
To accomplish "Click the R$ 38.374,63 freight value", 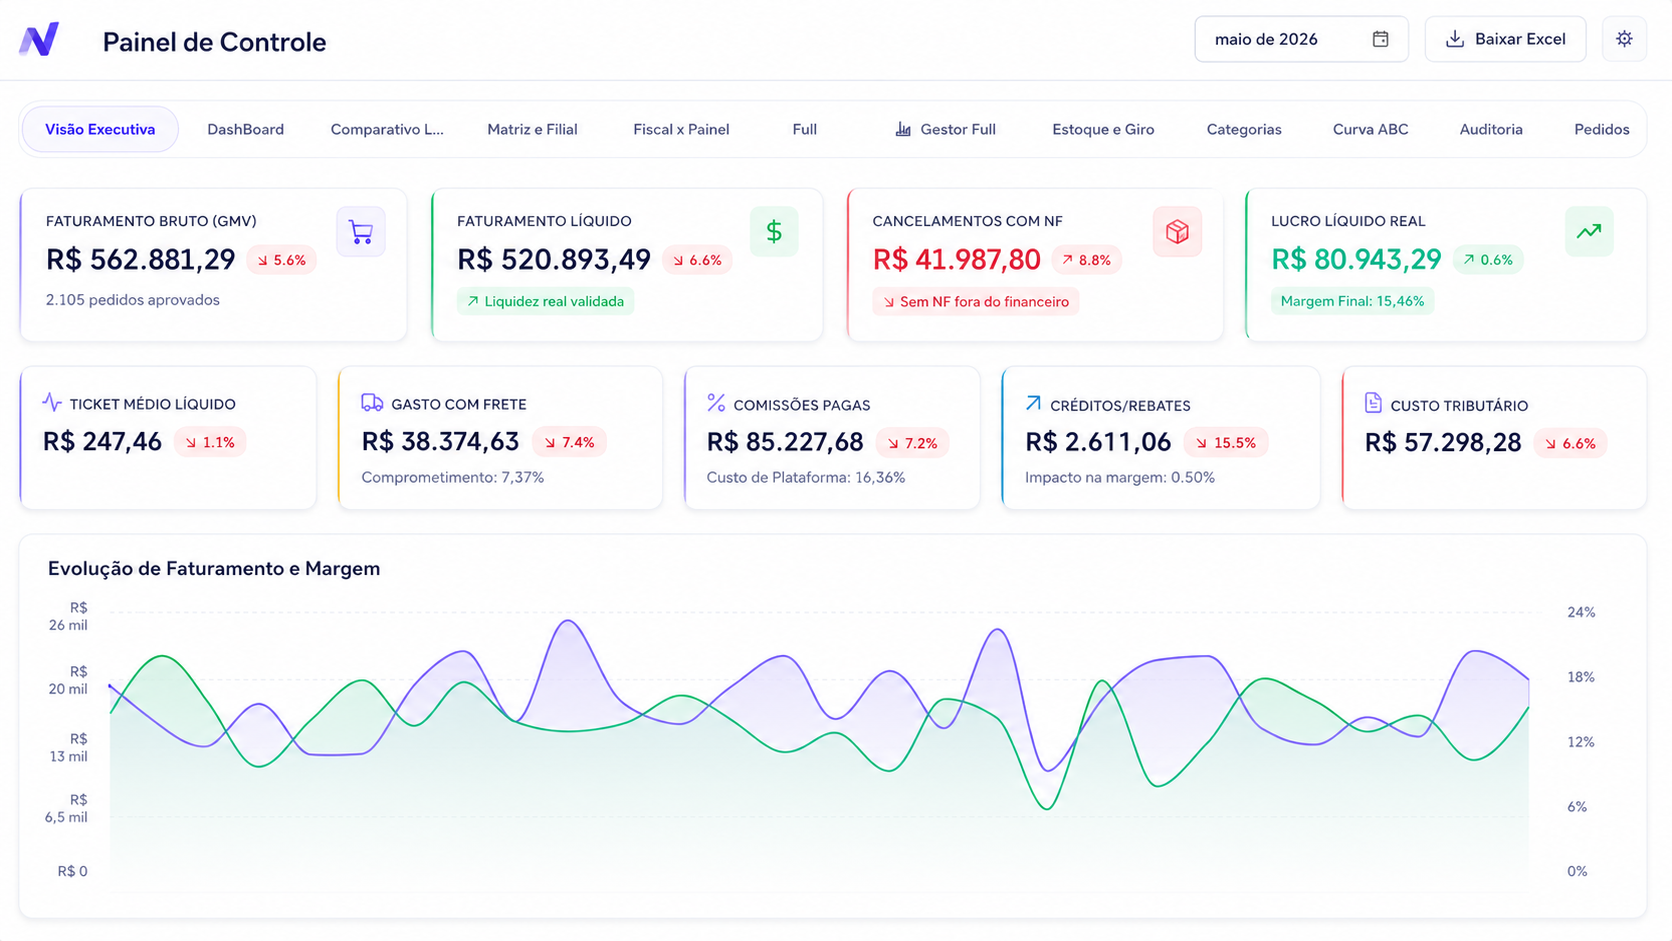I will tap(440, 442).
